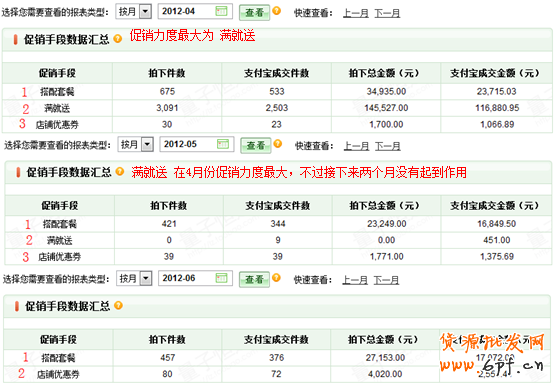
Task: Go to 下一月 from the 2012-05 report
Action: 388,146
